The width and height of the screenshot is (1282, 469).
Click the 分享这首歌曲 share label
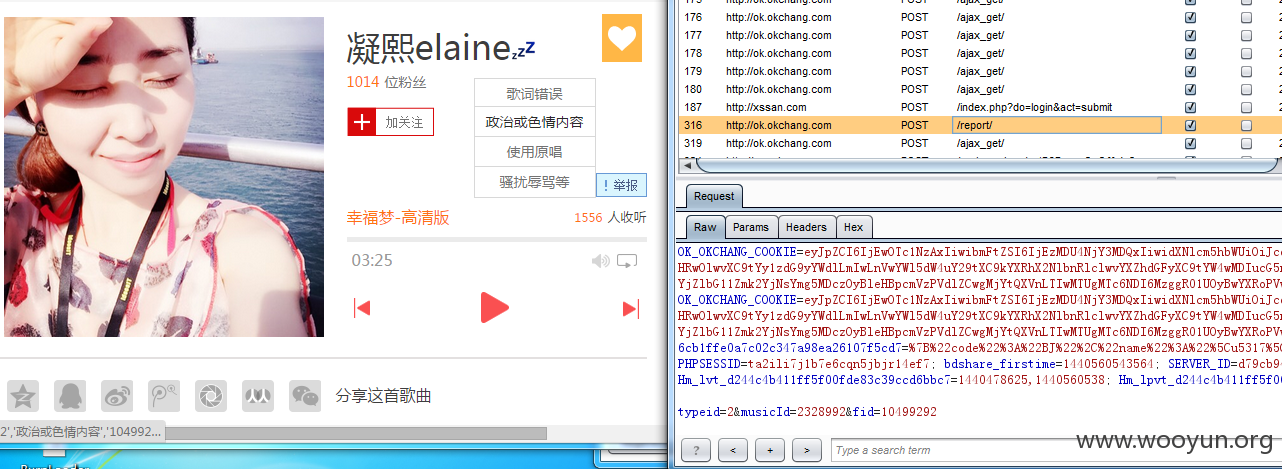tap(383, 396)
